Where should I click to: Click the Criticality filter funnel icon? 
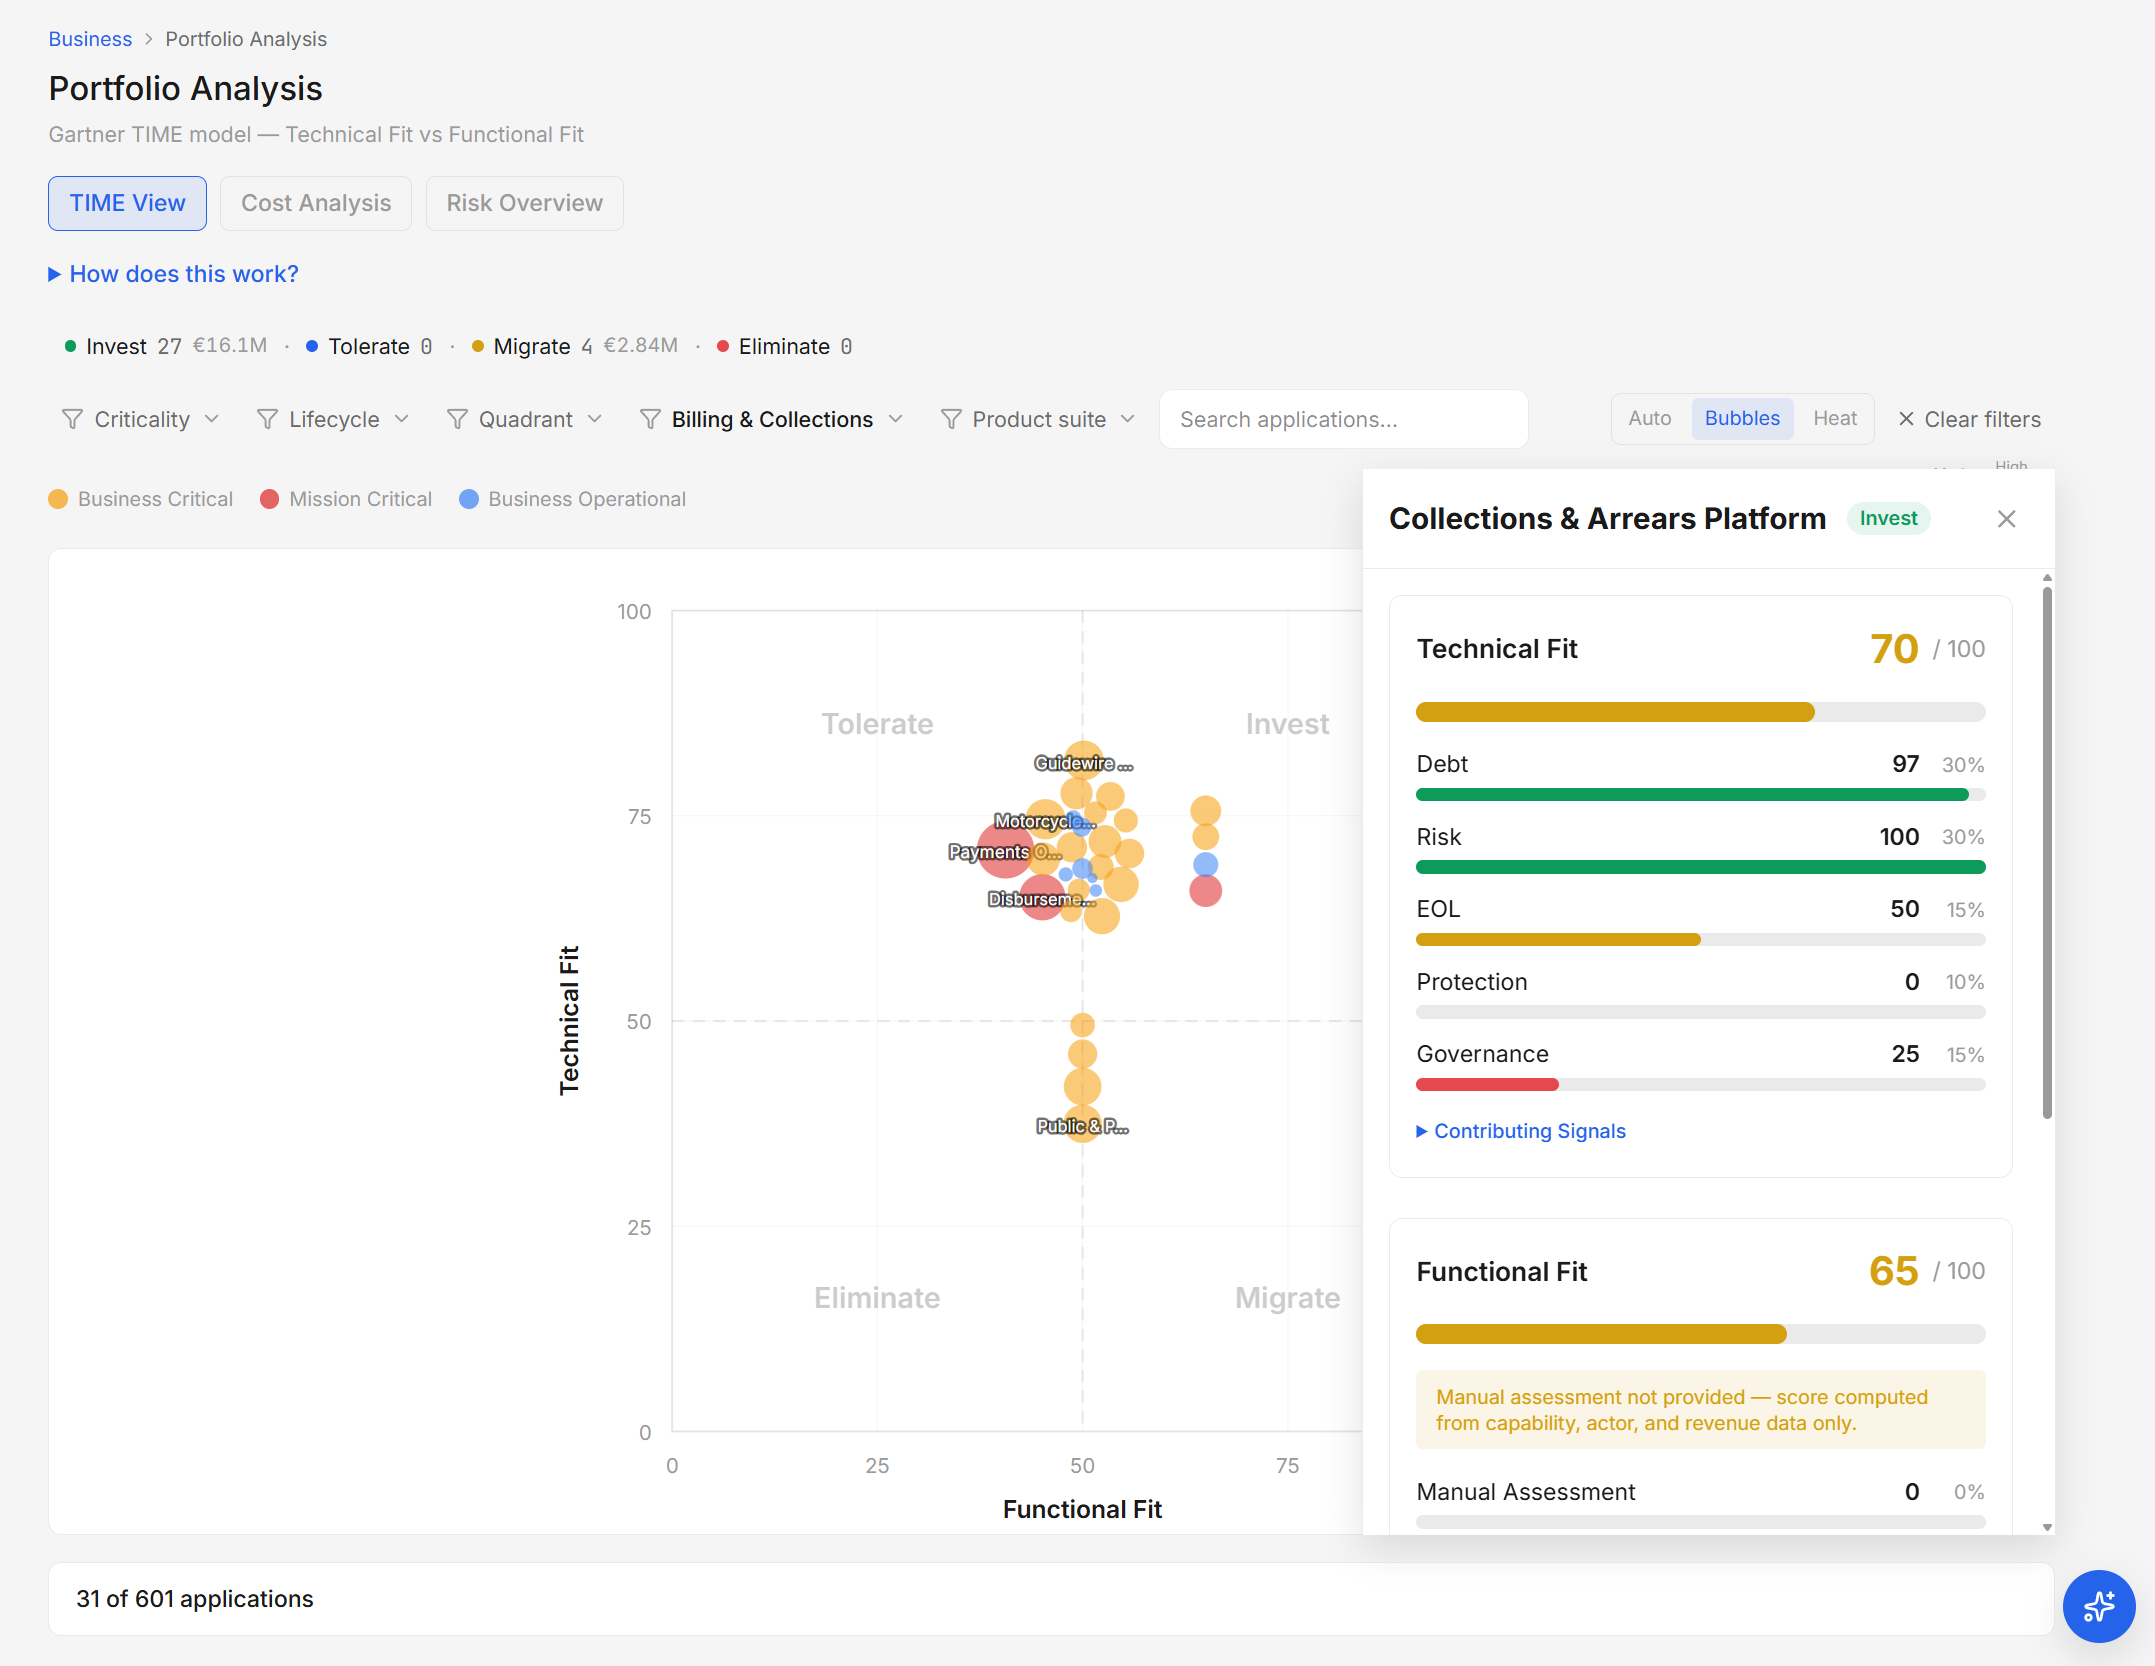pyautogui.click(x=72, y=419)
